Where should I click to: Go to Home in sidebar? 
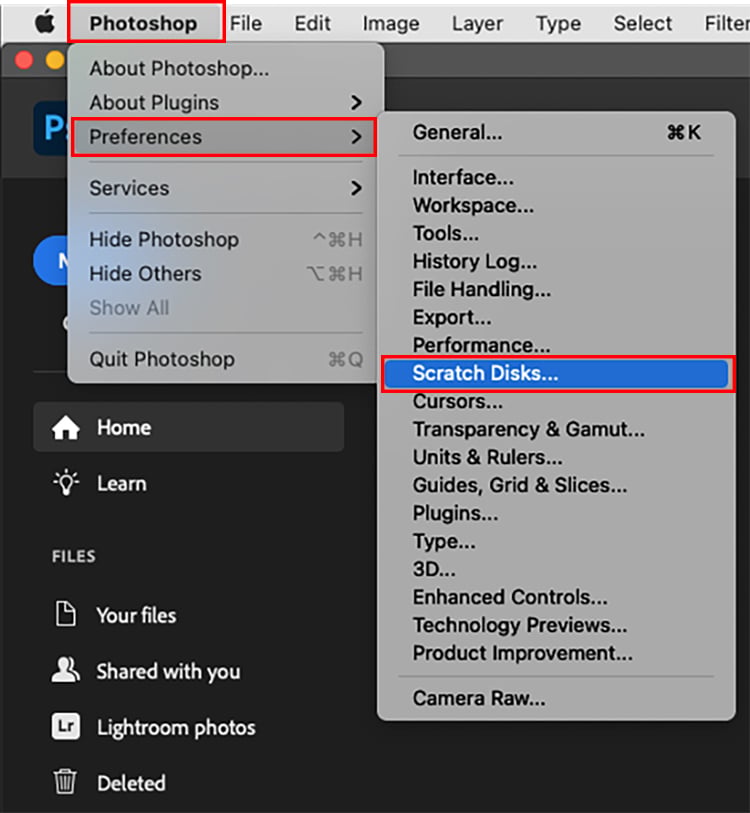189,428
